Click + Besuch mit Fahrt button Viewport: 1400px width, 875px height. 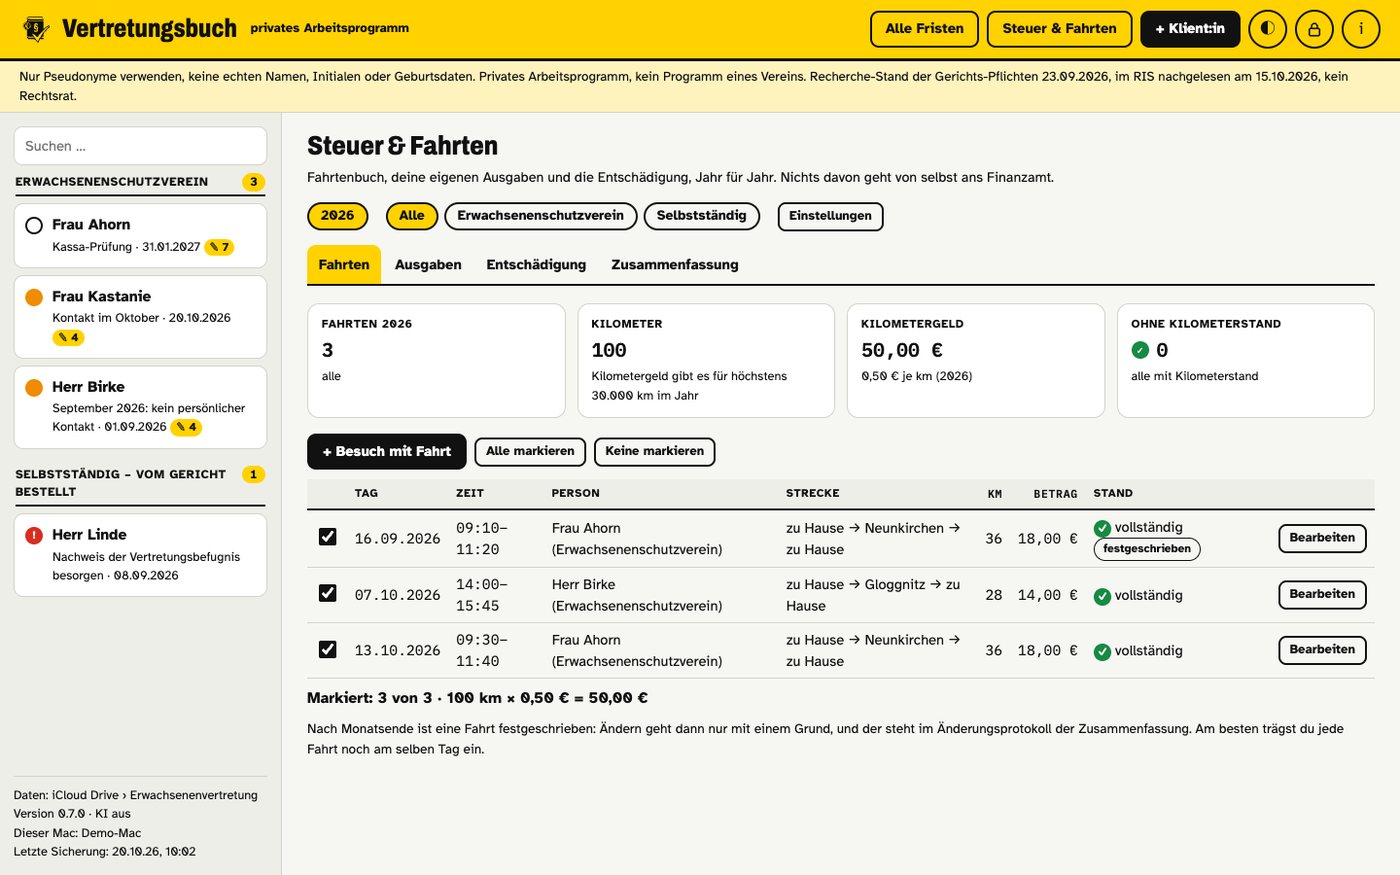coord(387,452)
